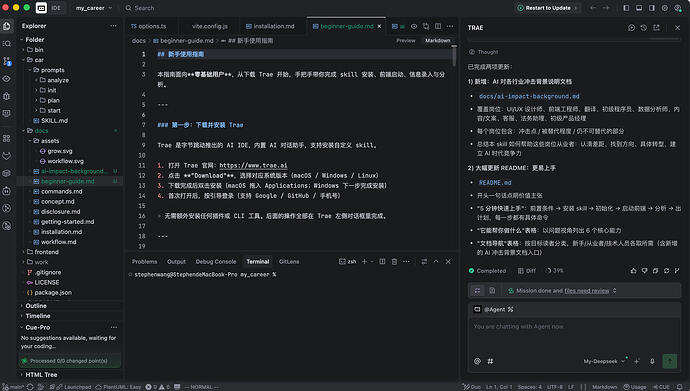Image resolution: width=690 pixels, height=391 pixels.
Task: Close the TRAE side panel
Action: pyautogui.click(x=678, y=28)
